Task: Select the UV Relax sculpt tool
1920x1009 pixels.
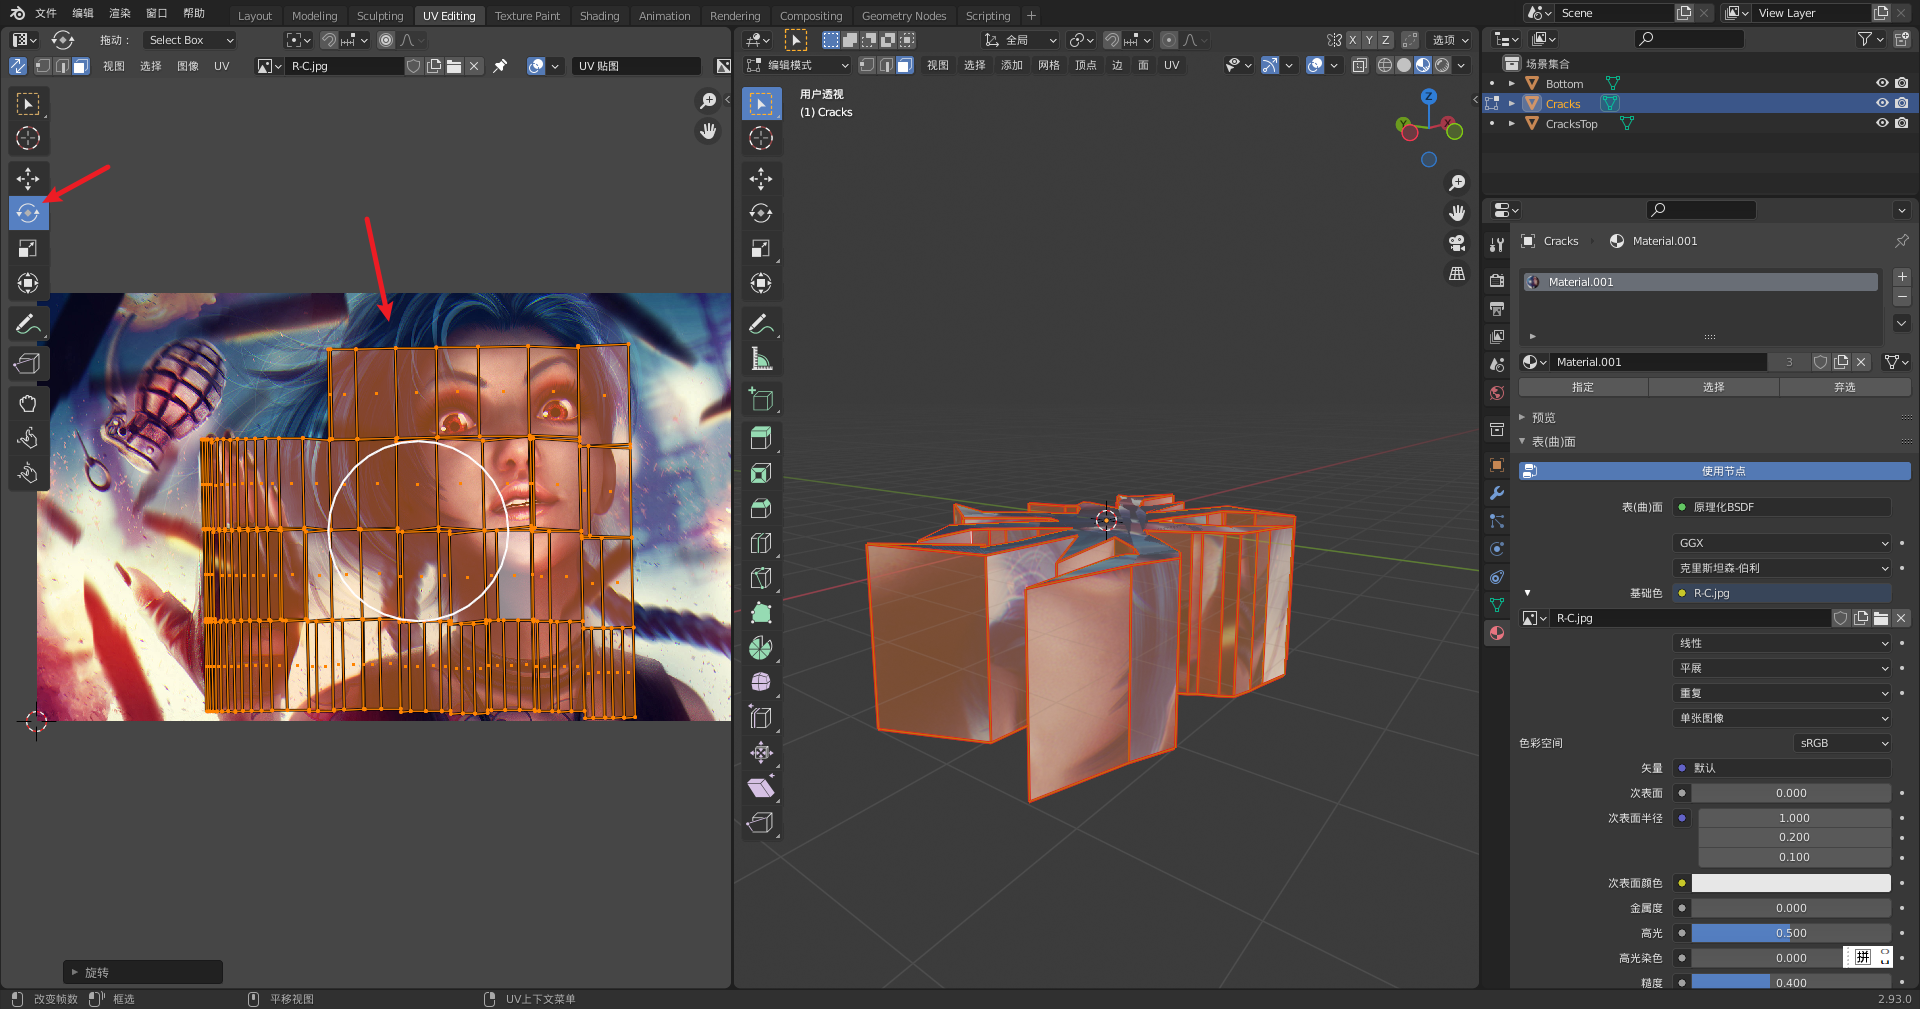Action: click(x=28, y=438)
